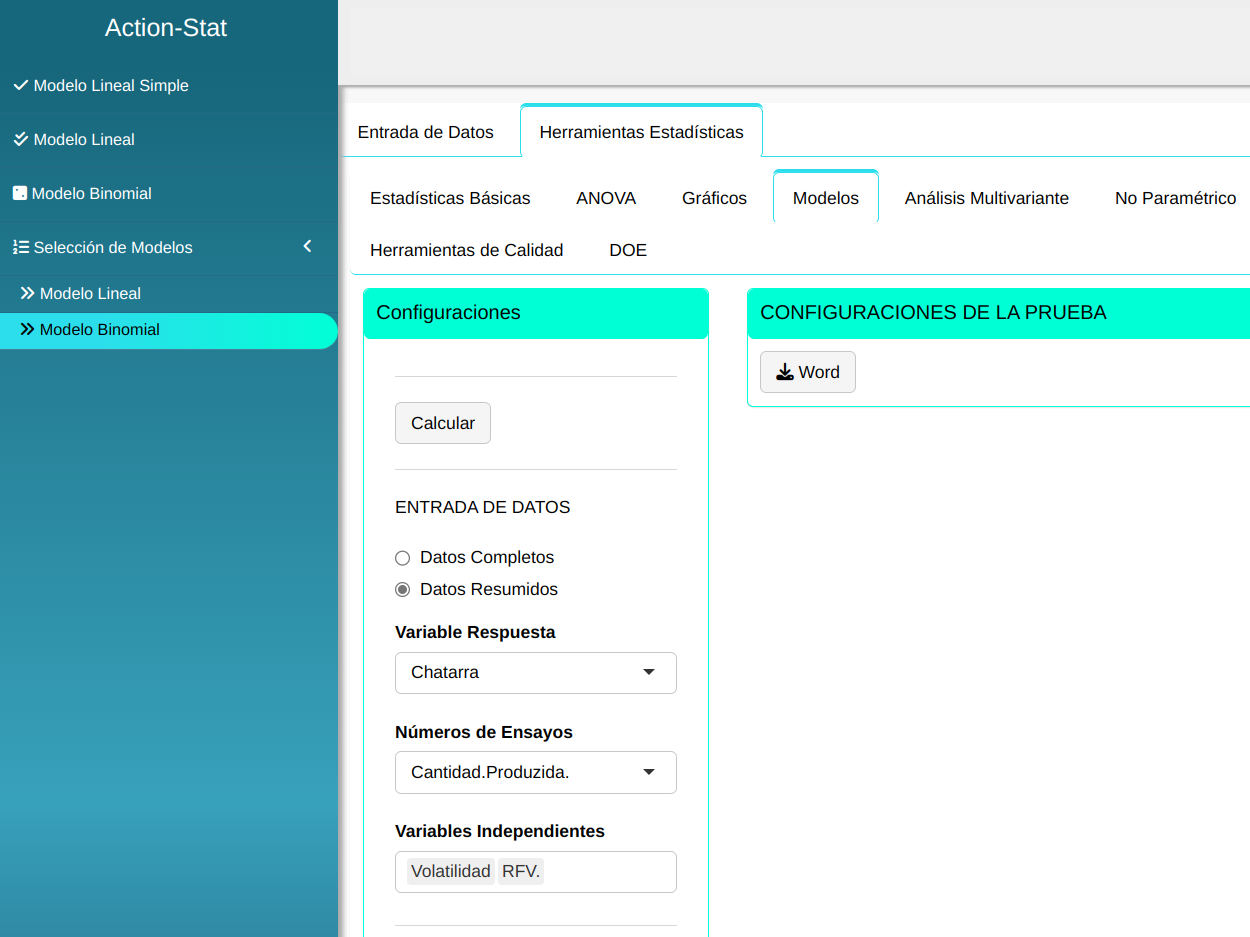
Task: Select the Datos Resumidos radio button
Action: 403,590
